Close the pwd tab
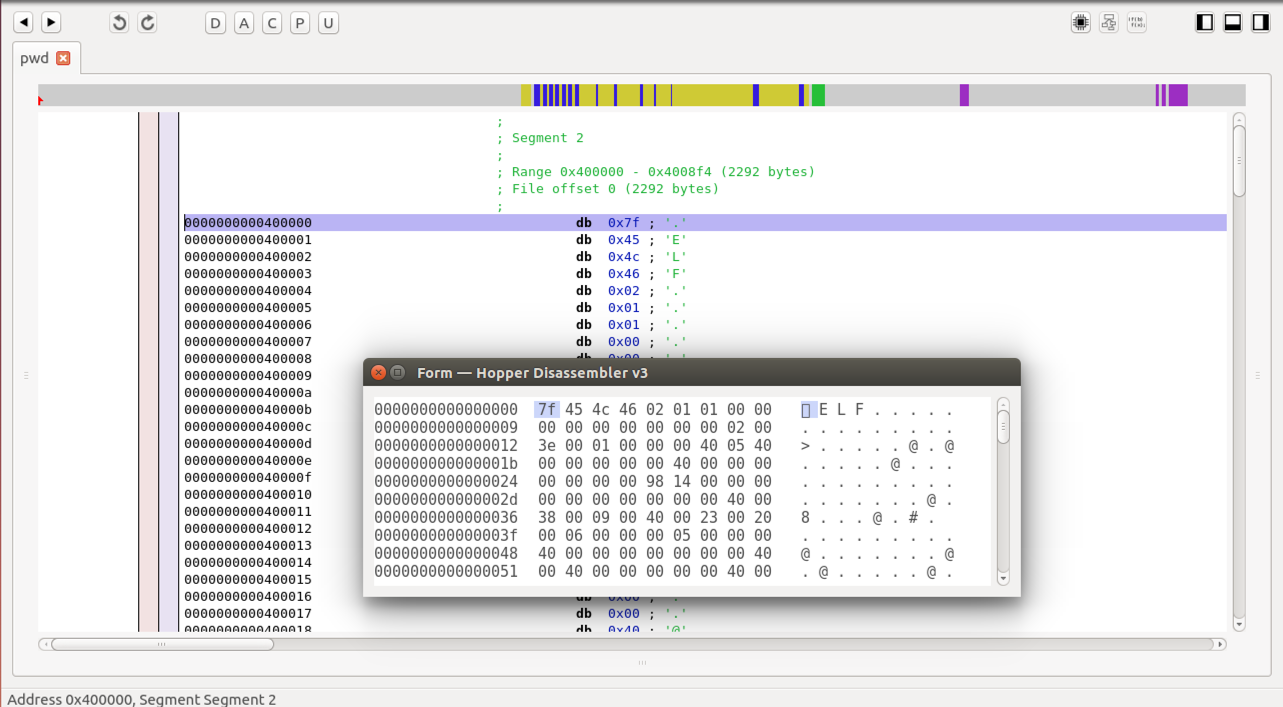This screenshot has width=1283, height=707. click(63, 58)
